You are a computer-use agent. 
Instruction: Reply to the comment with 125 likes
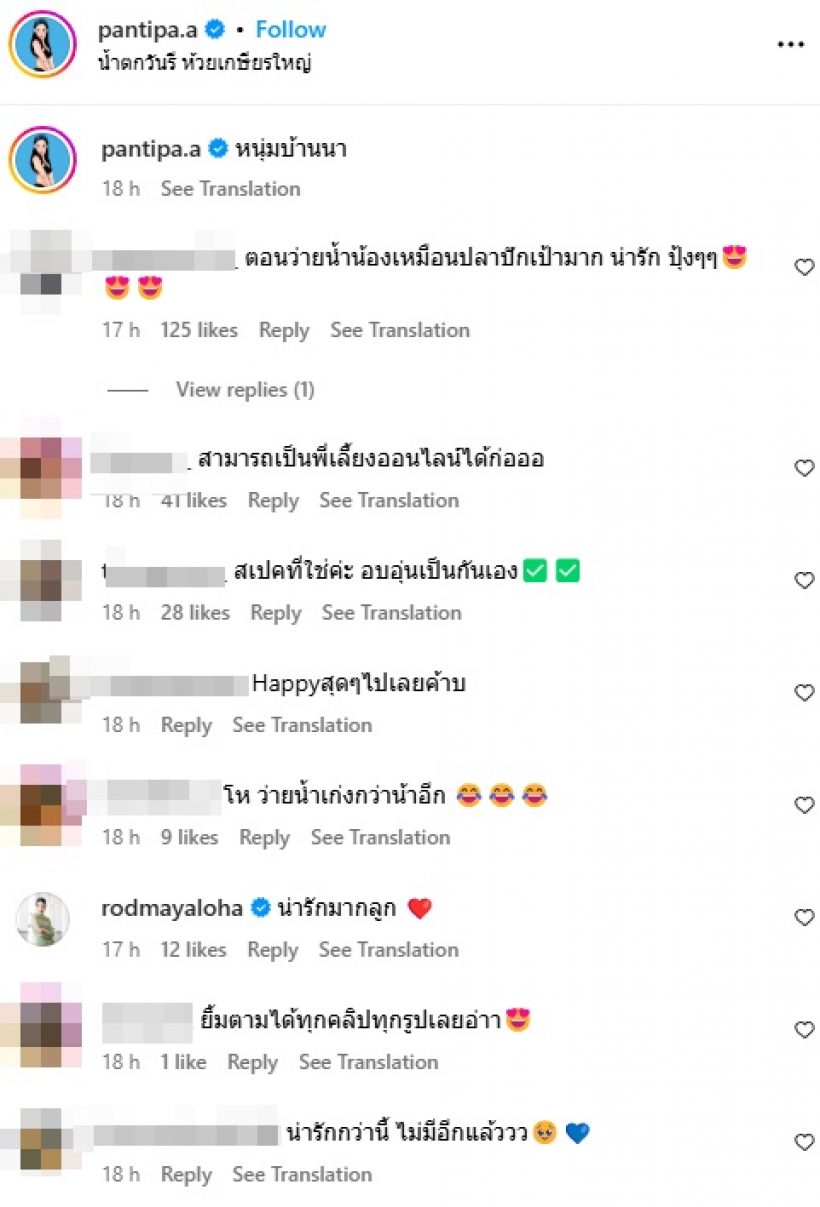tap(284, 330)
